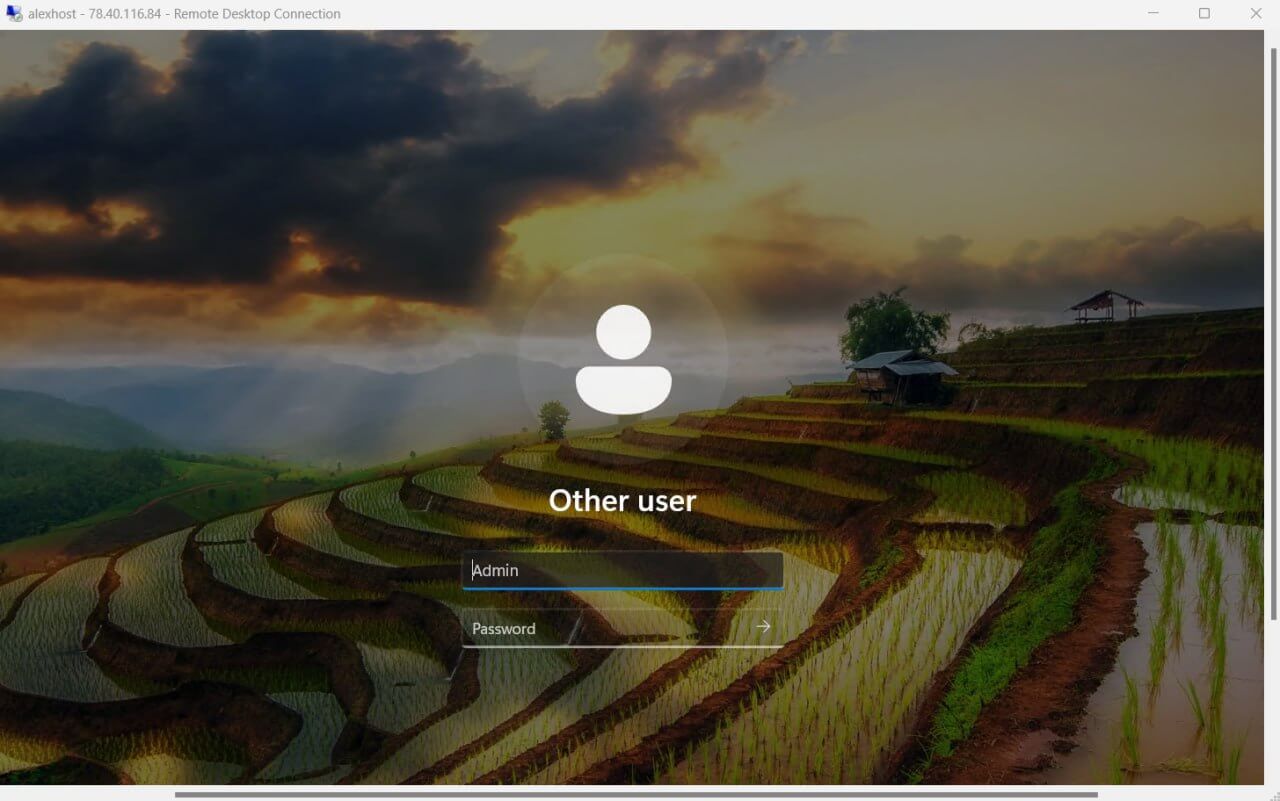Viewport: 1280px width, 801px height.
Task: Maximize the Remote Desktop Connection window
Action: [1204, 14]
